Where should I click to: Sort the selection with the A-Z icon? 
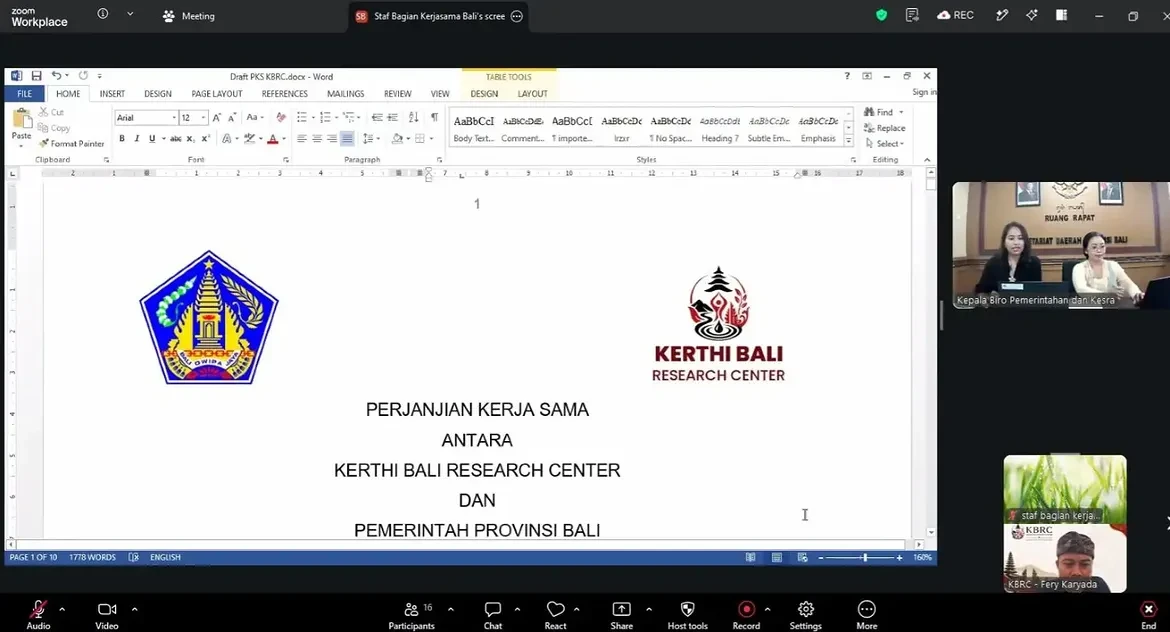pos(413,118)
